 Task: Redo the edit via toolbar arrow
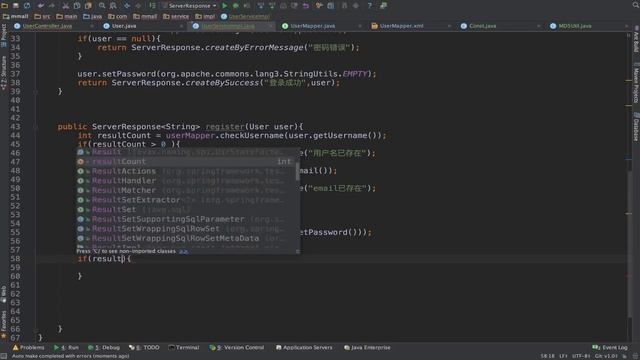tap(52, 6)
